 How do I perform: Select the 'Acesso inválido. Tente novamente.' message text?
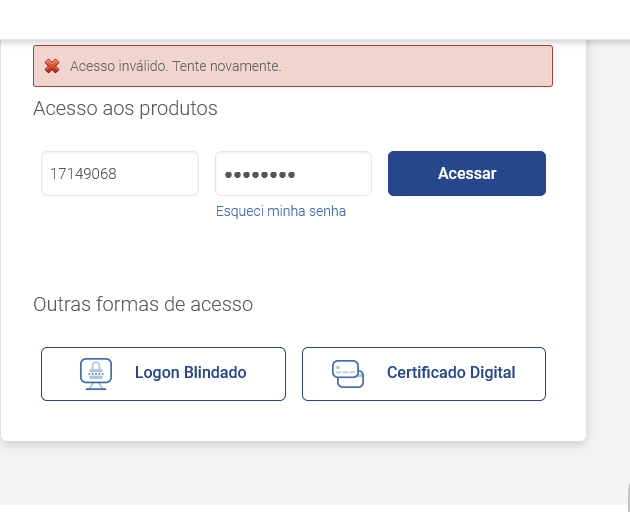coord(176,66)
